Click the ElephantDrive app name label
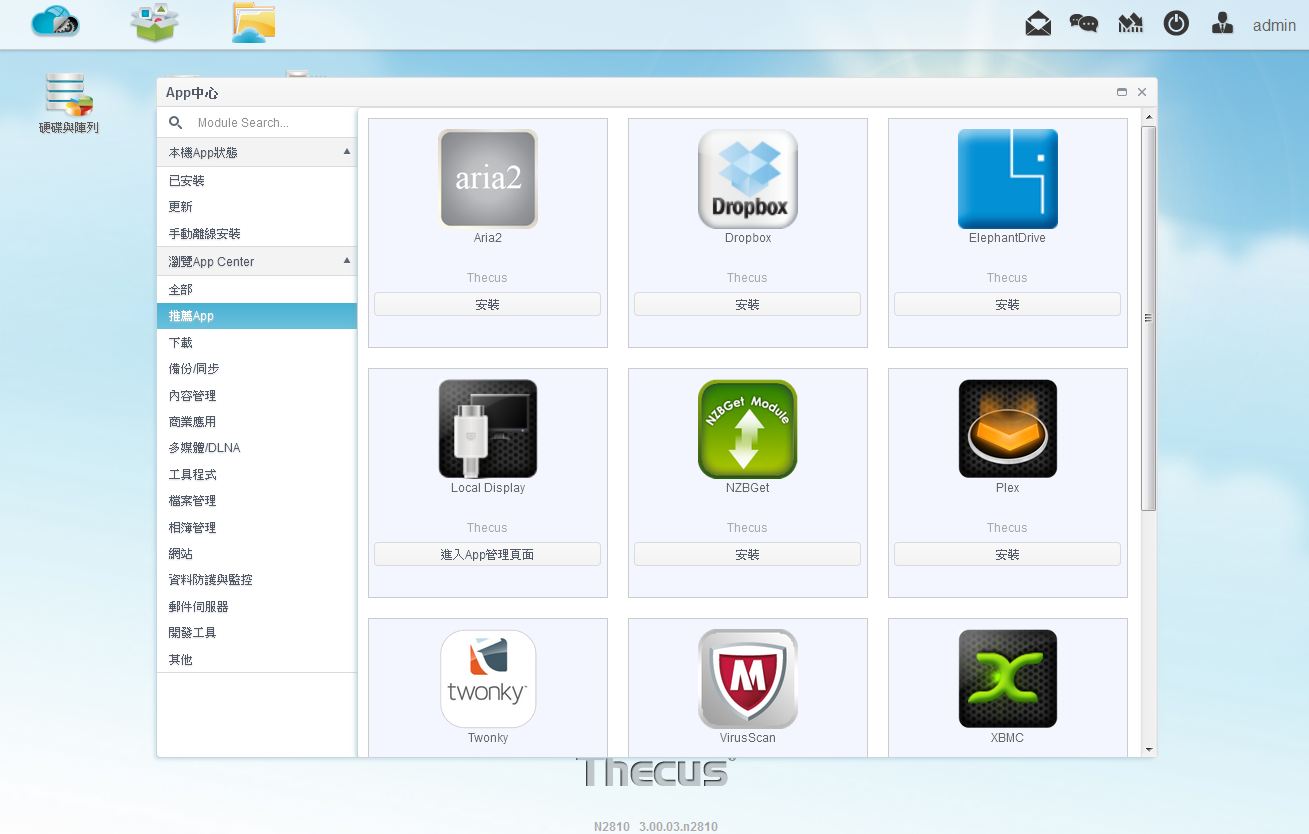This screenshot has width=1309, height=834. tap(1007, 238)
